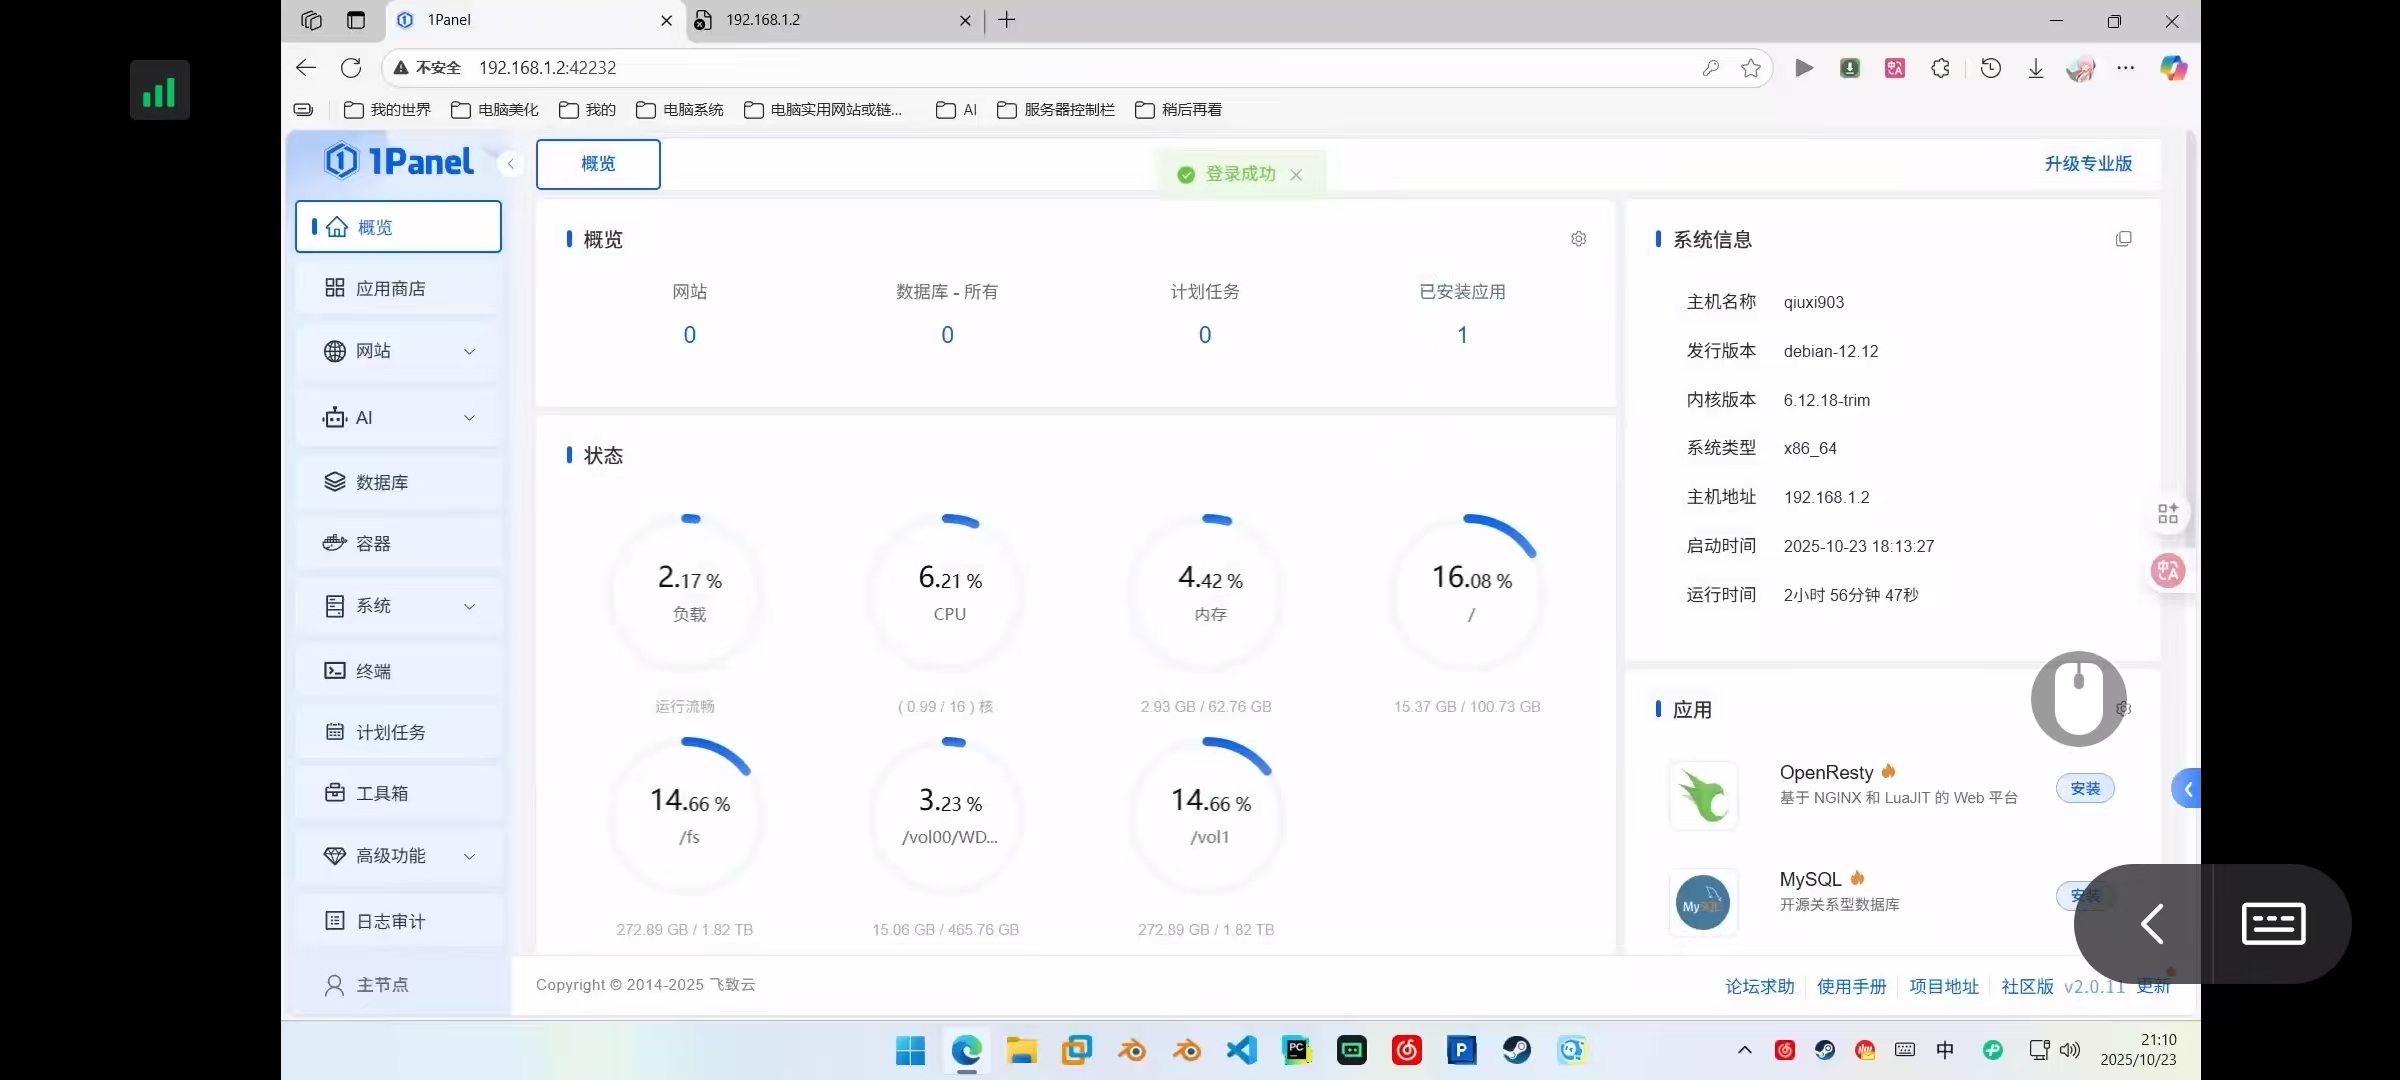
Task: Expand the AI submenu chevron
Action: [x=468, y=418]
